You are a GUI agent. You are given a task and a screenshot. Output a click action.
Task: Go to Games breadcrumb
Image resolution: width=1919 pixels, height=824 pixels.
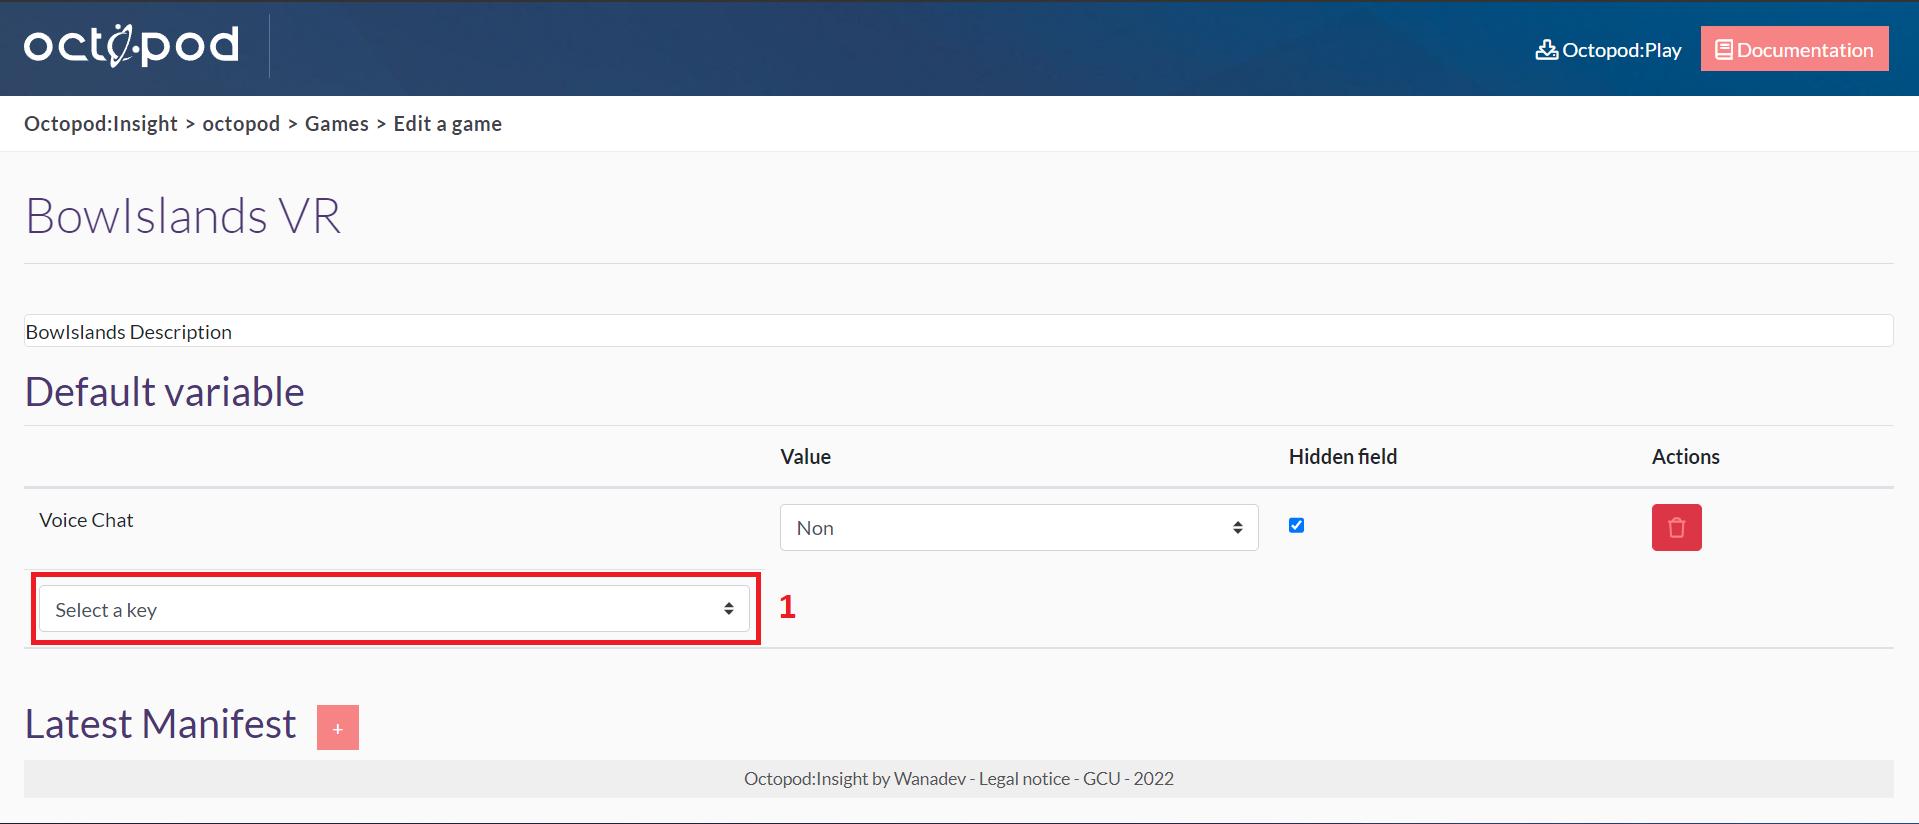(x=337, y=124)
